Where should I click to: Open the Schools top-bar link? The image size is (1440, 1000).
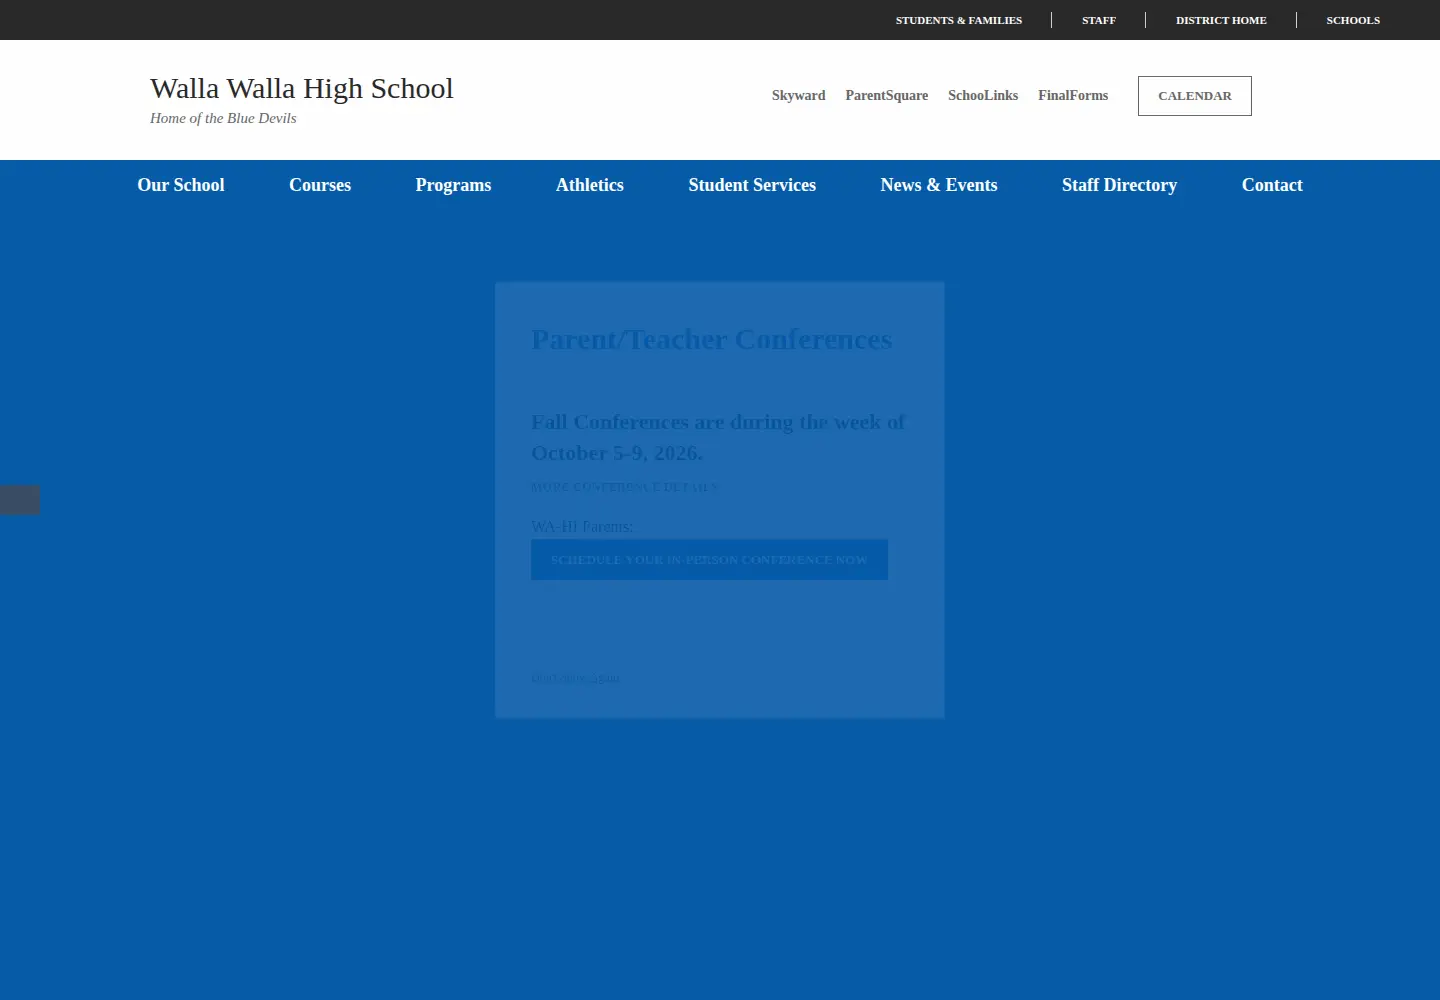pos(1352,20)
